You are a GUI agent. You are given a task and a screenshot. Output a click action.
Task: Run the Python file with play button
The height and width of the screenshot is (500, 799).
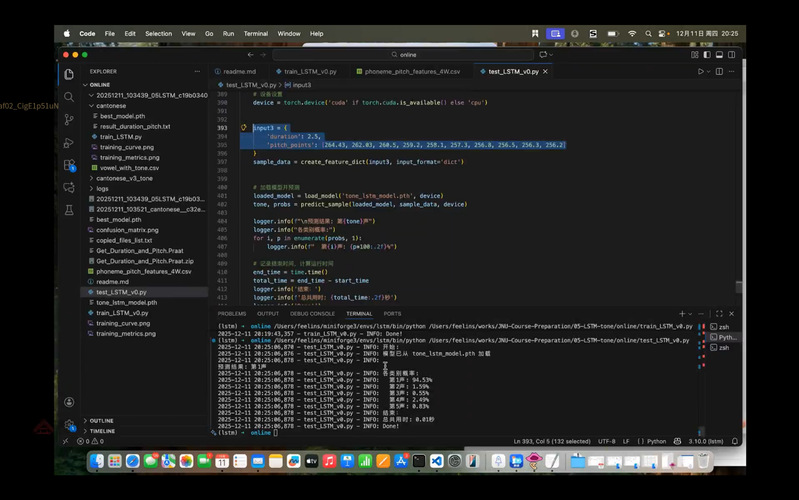pos(701,72)
